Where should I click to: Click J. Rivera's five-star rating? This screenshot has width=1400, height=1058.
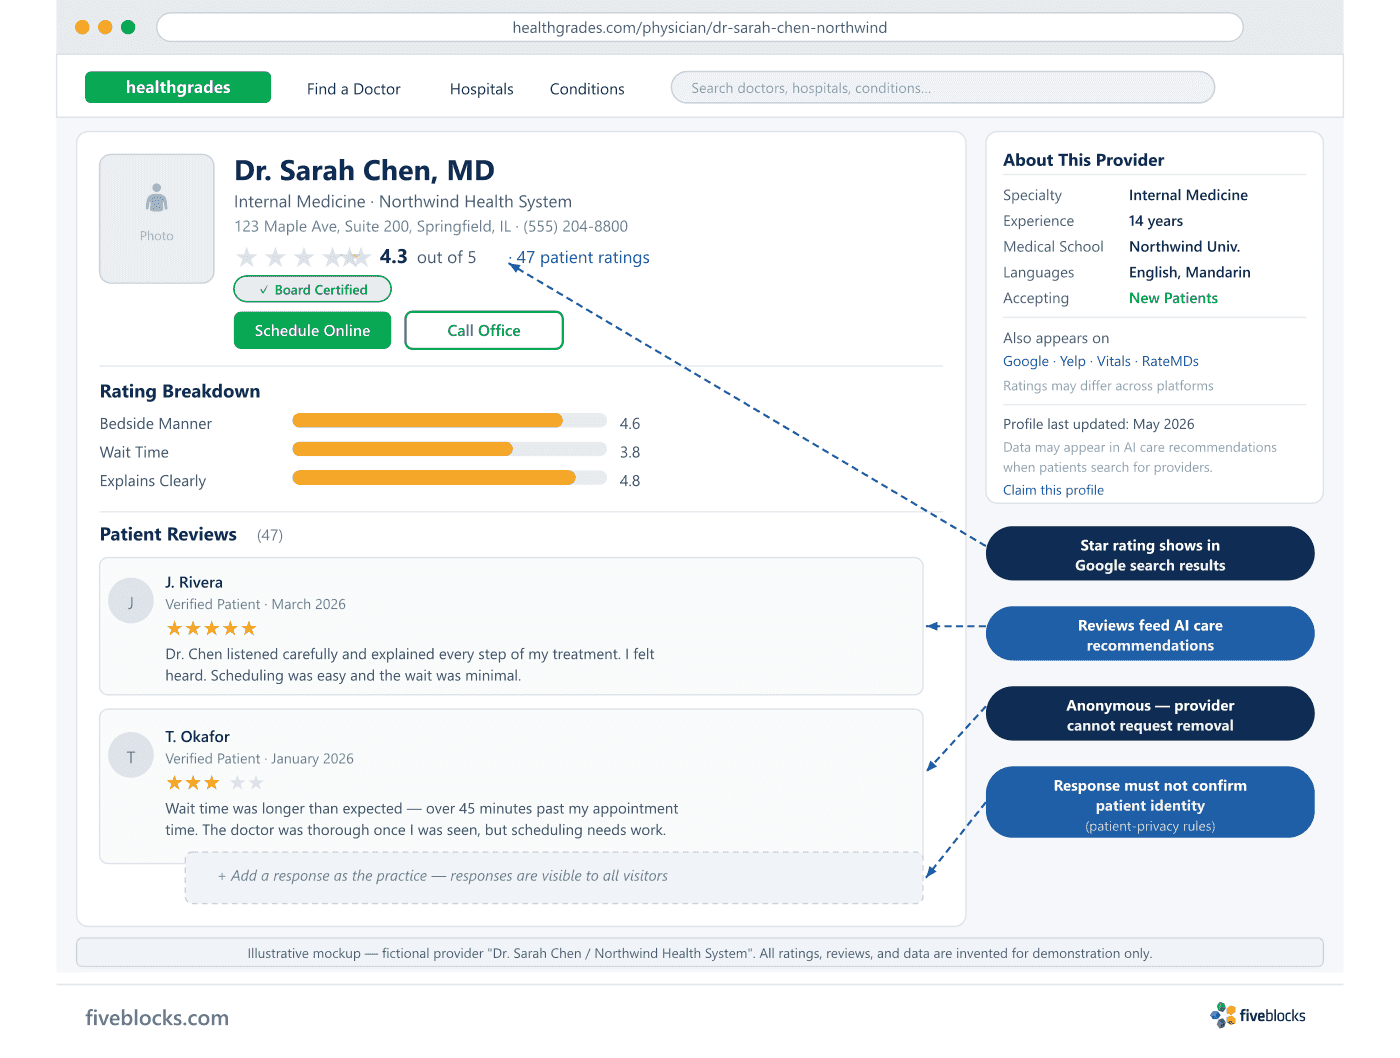coord(211,629)
